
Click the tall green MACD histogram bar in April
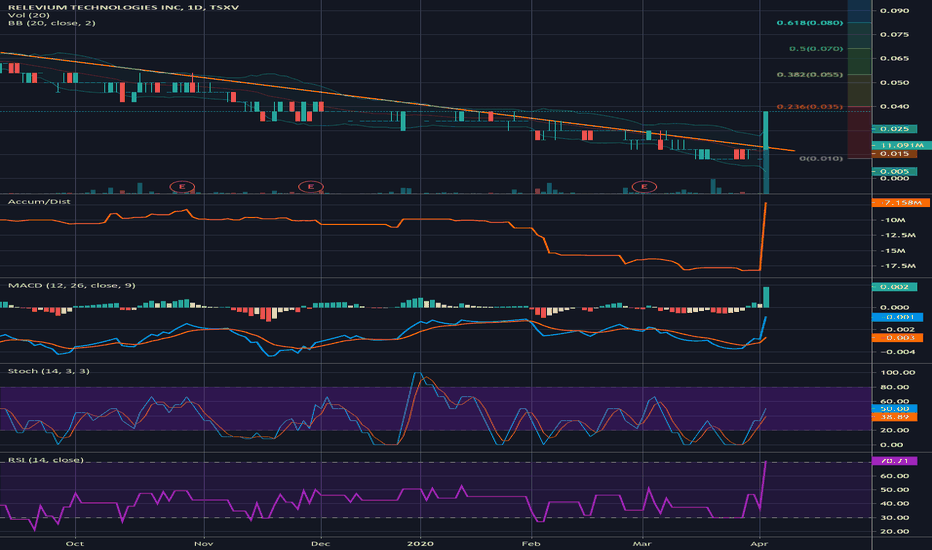(766, 297)
